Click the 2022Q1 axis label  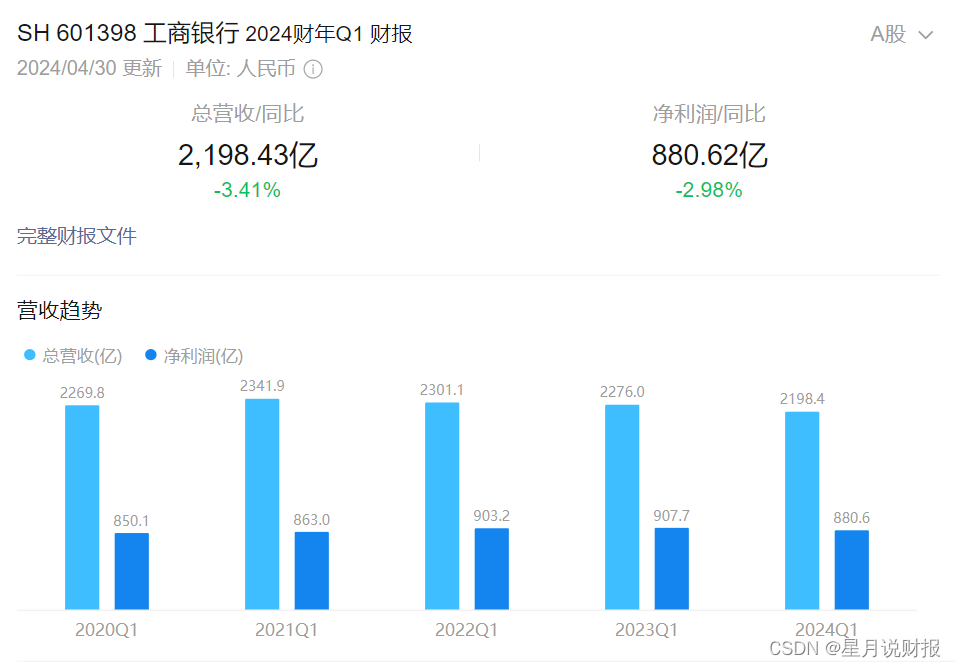point(466,630)
